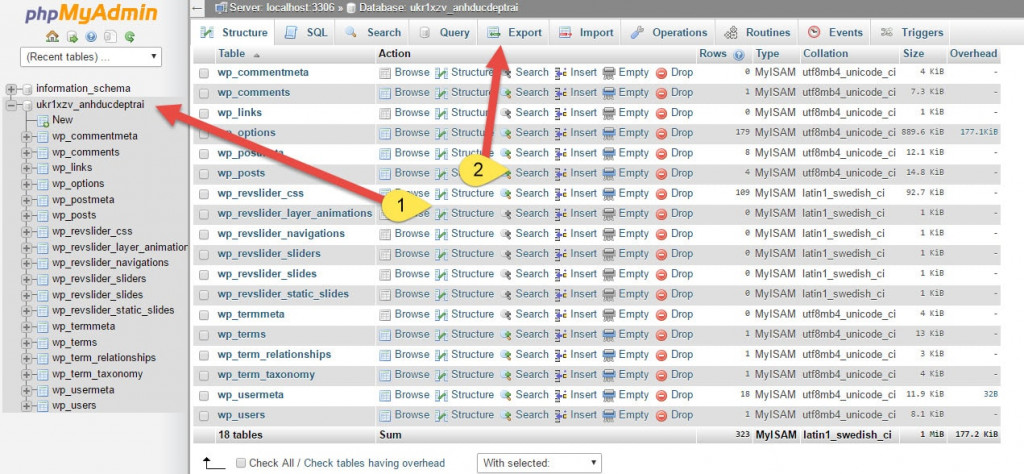Viewport: 1024px width, 474px height.
Task: Enable the Check All checkbox
Action: pyautogui.click(x=240, y=464)
